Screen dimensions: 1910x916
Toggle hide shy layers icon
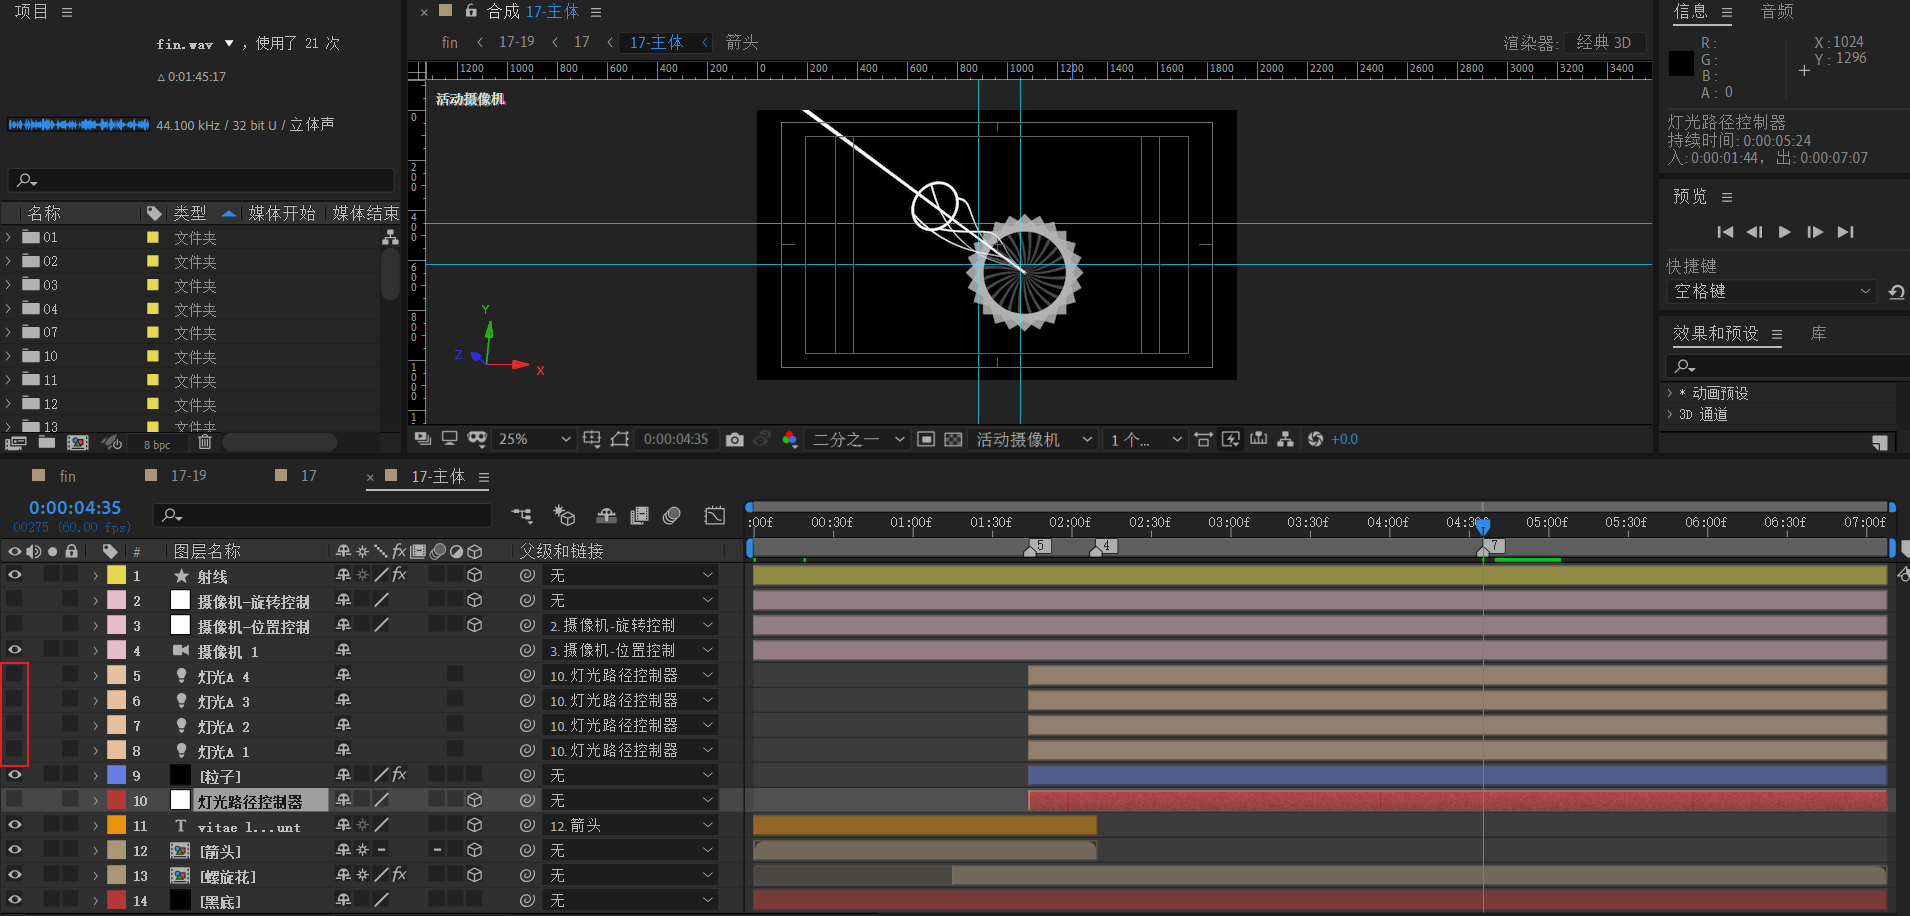(x=606, y=515)
